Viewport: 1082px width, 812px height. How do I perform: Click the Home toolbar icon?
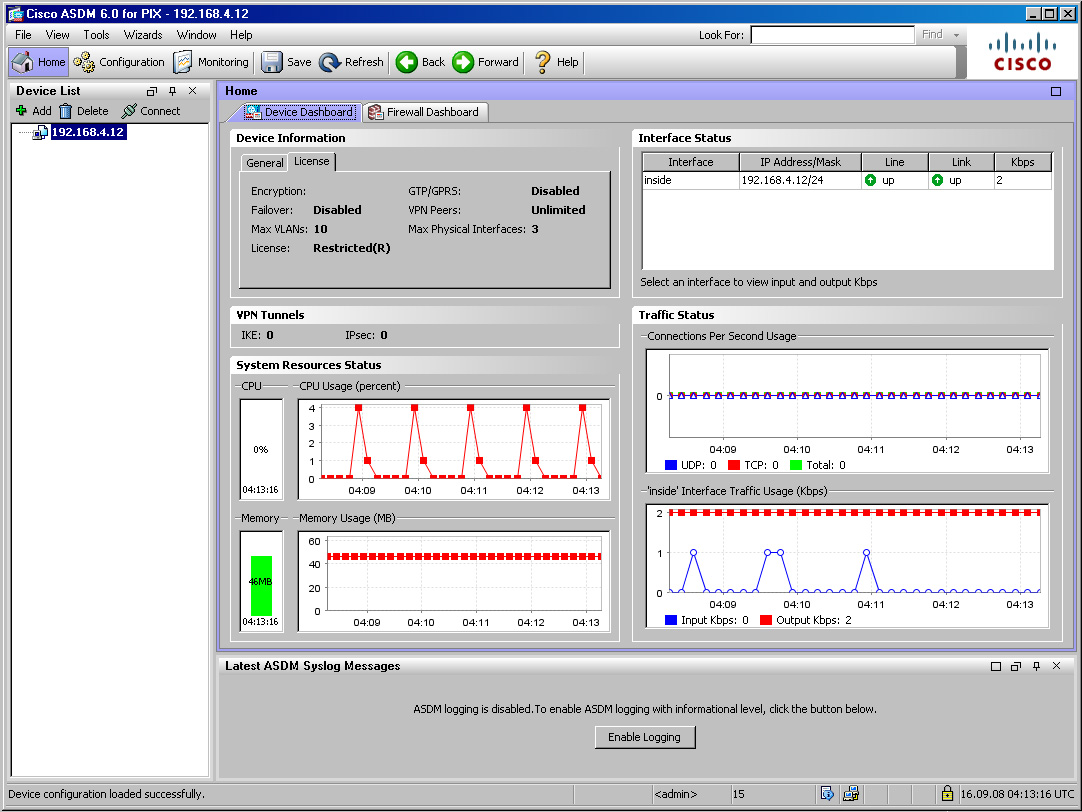[38, 62]
